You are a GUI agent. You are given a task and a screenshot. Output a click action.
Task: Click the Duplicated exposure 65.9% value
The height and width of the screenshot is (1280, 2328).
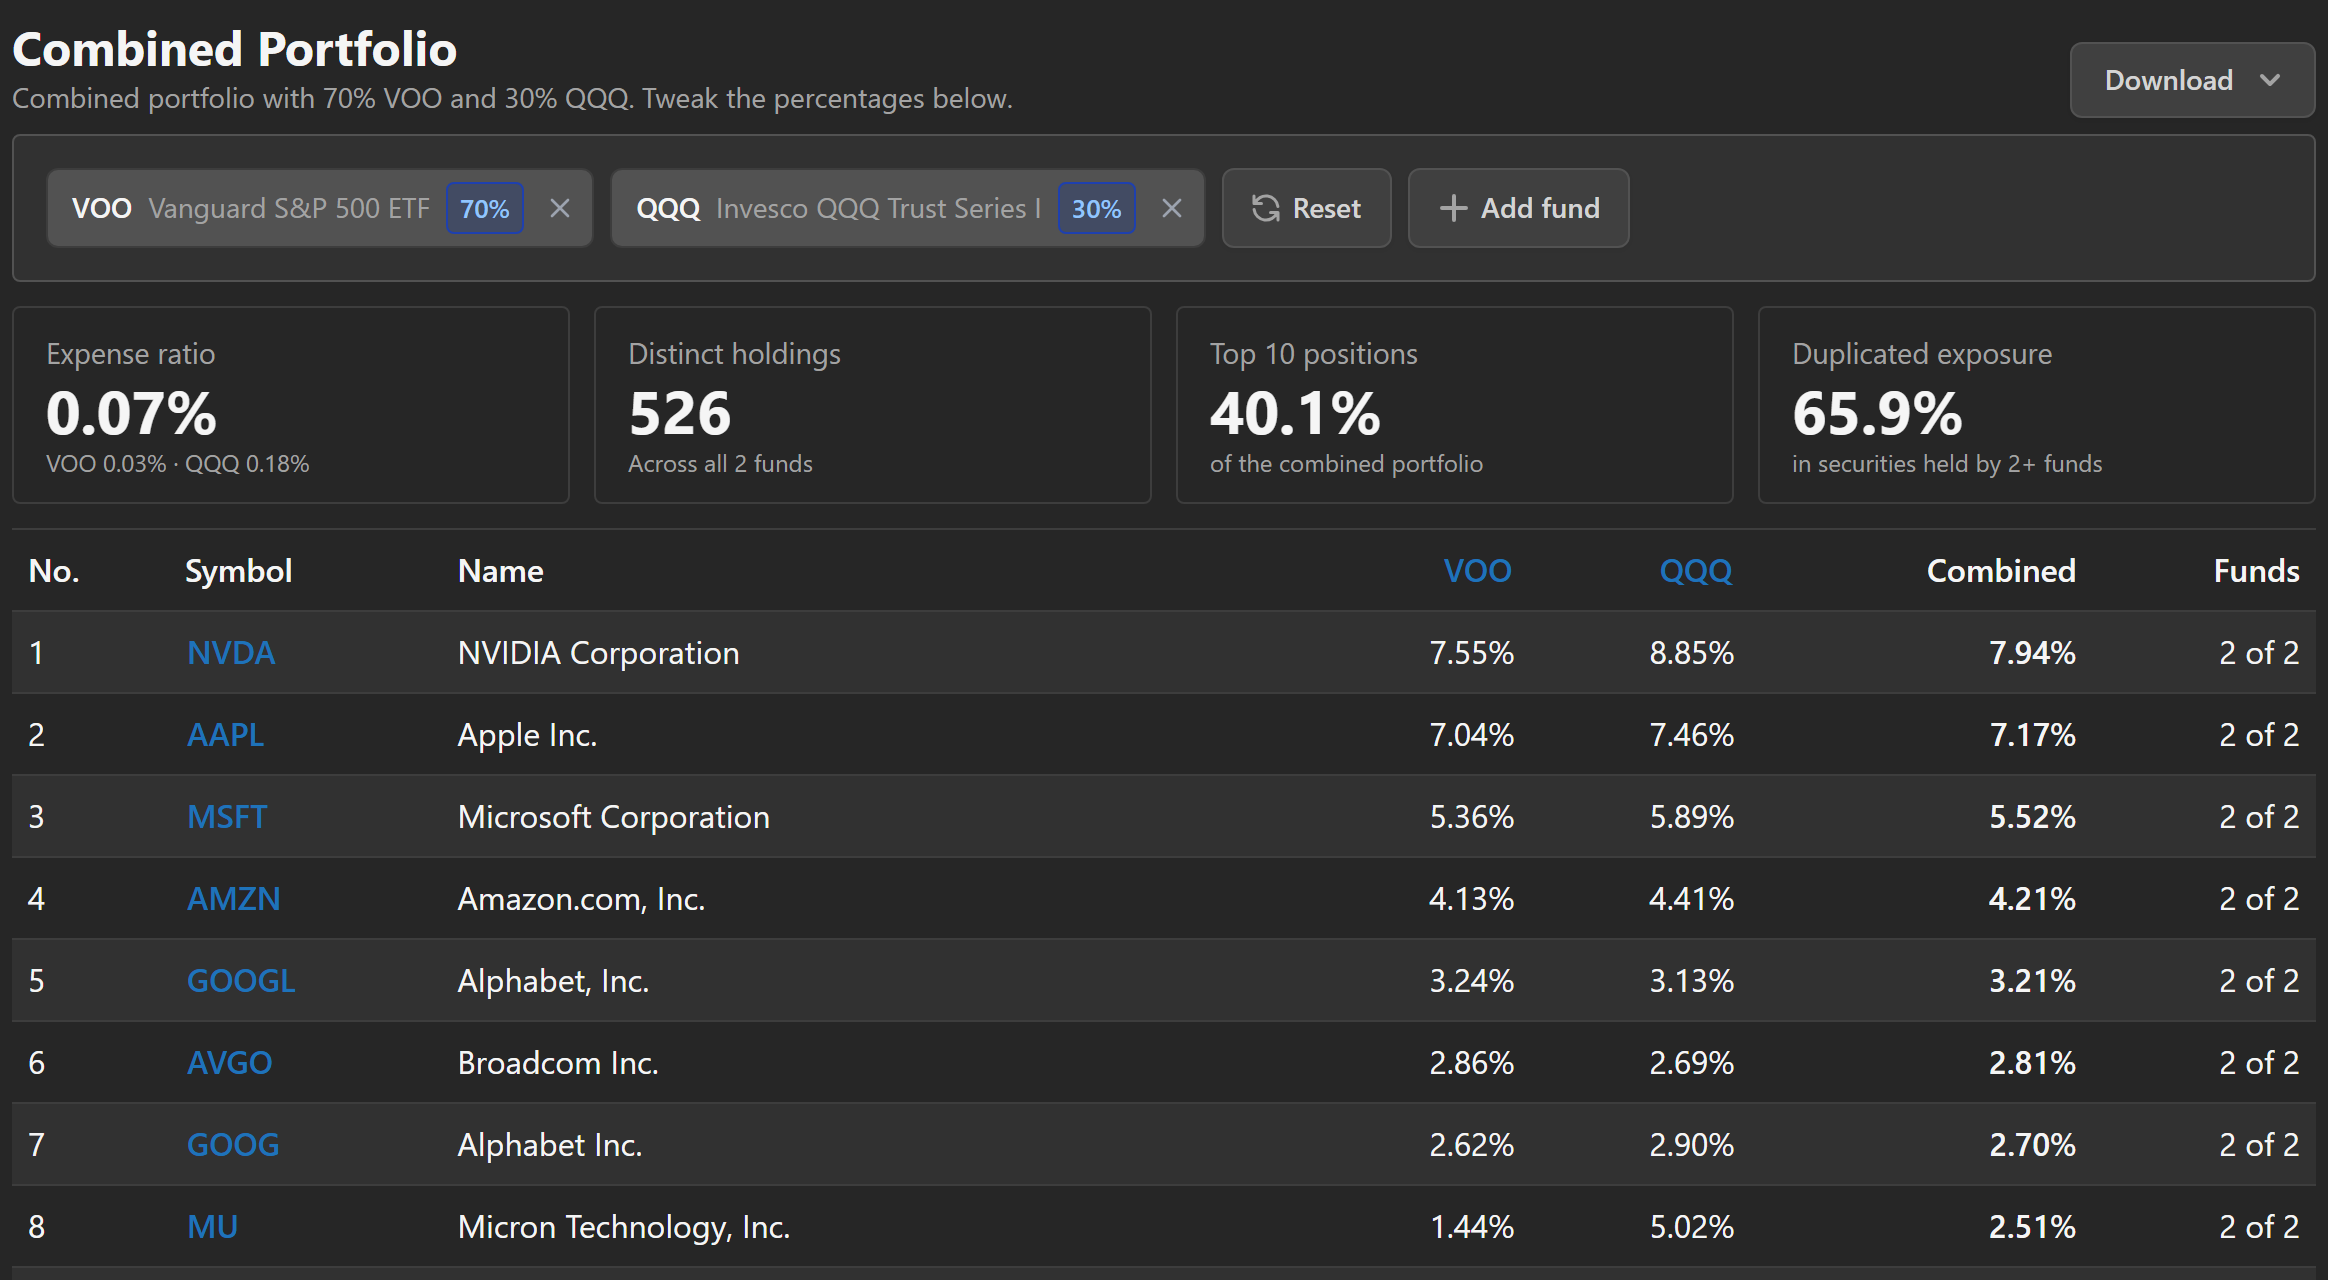pyautogui.click(x=1877, y=413)
